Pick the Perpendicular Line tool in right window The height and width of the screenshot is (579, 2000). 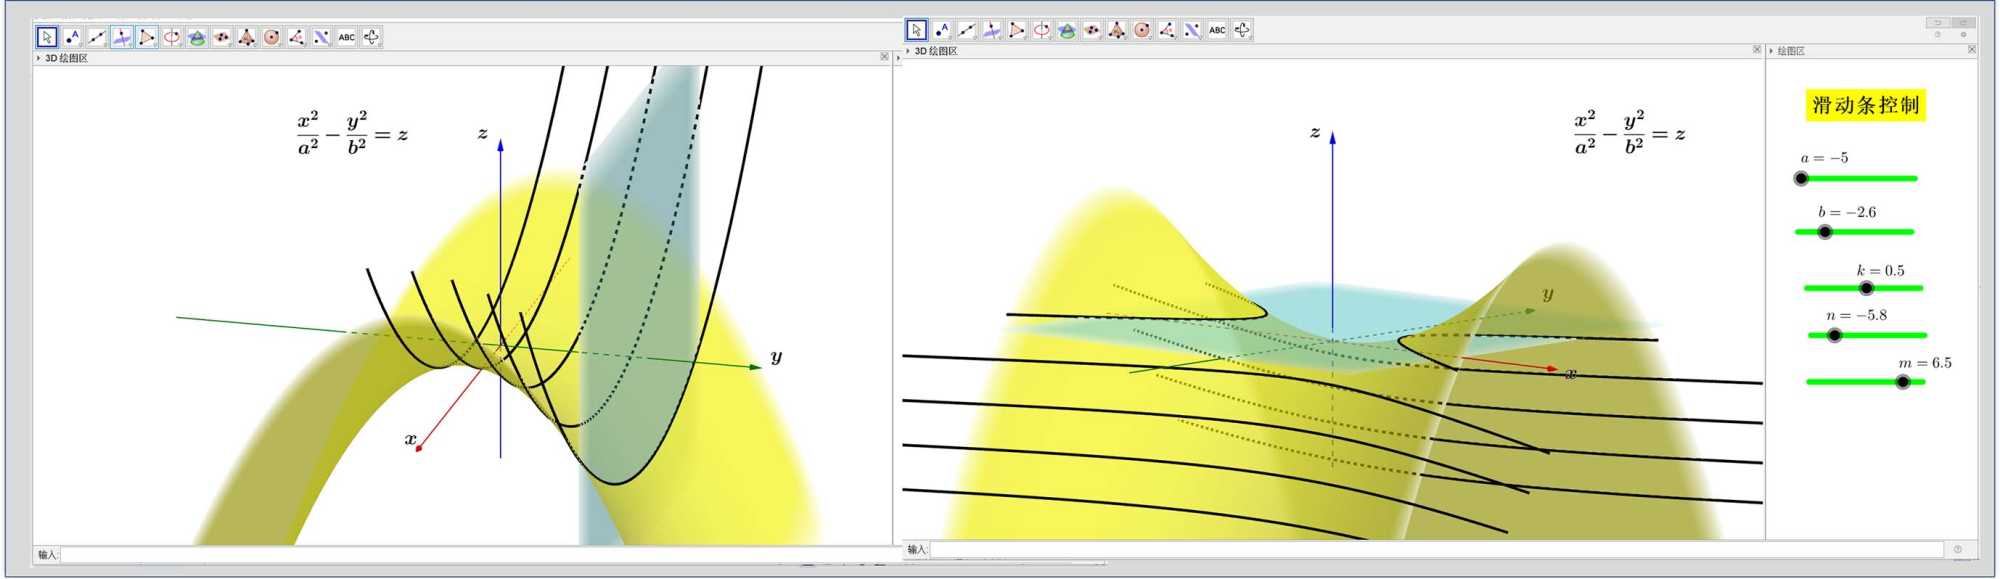[x=992, y=30]
